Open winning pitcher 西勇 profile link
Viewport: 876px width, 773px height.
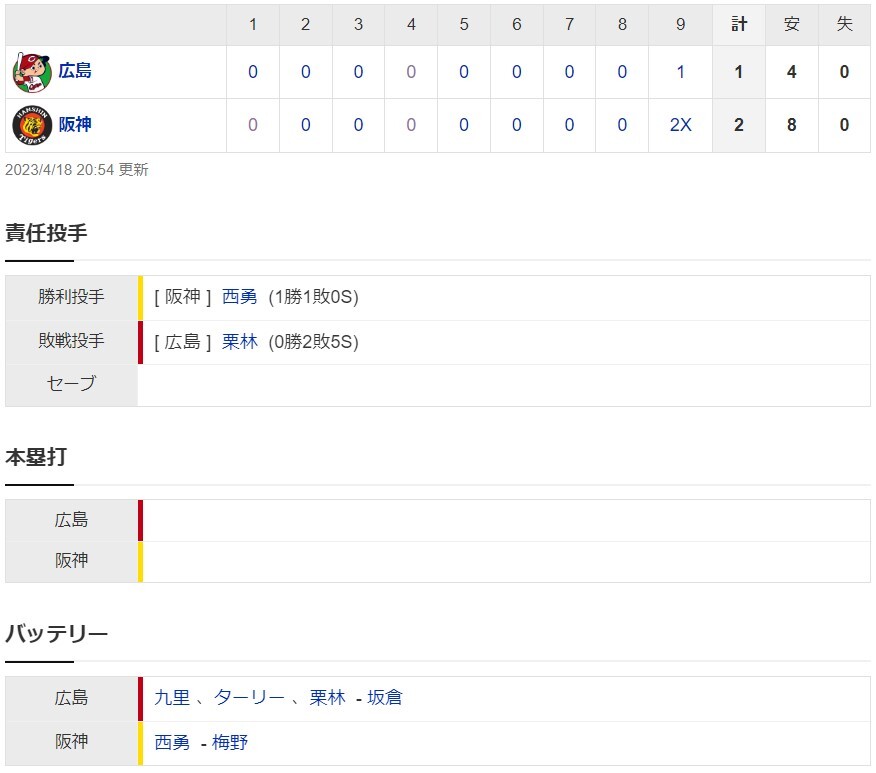[x=239, y=297]
